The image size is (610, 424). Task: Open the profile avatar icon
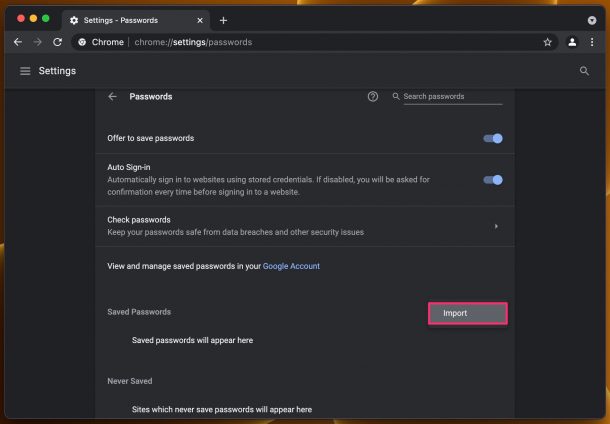click(x=572, y=42)
